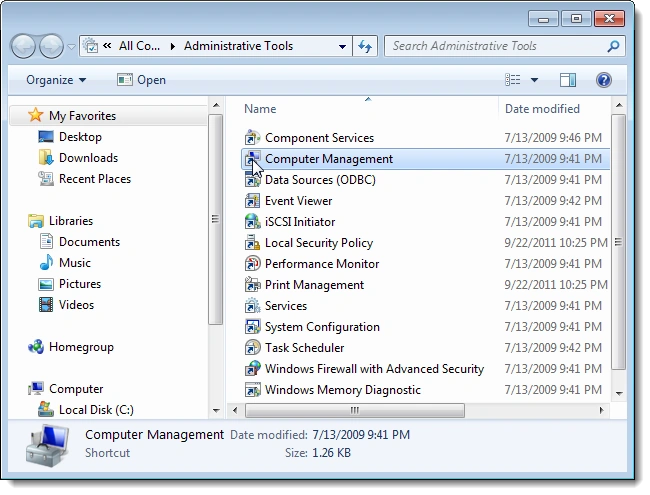650x495 pixels.
Task: Select Computer in navigation pane
Action: [x=76, y=389]
